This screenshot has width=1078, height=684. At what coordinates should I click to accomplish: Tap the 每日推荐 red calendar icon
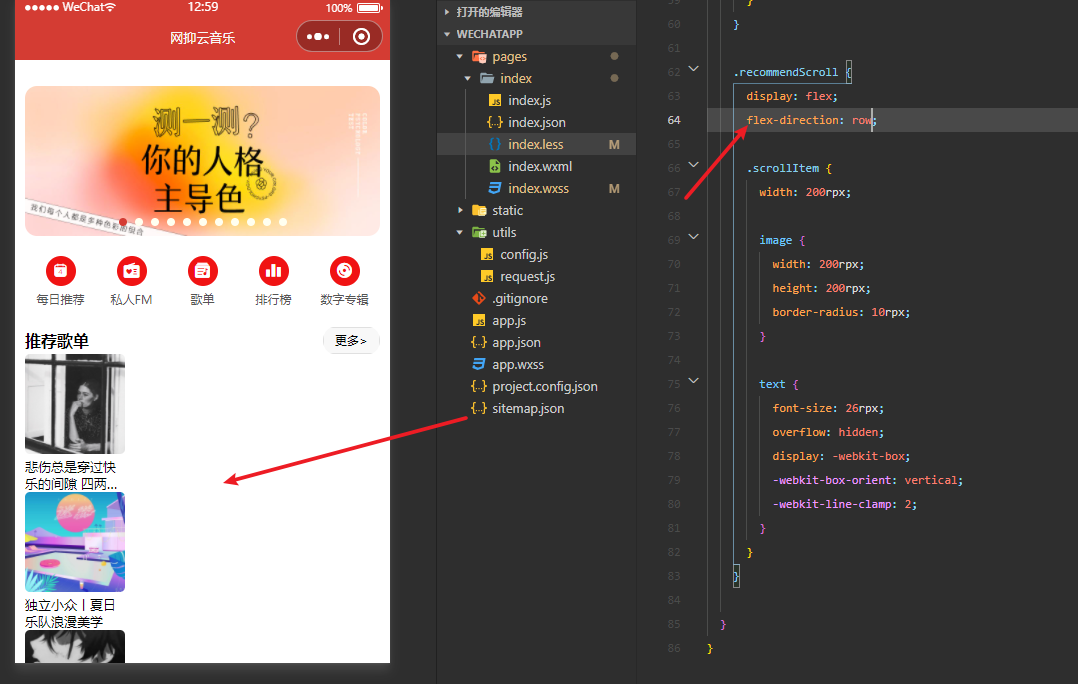(60, 271)
